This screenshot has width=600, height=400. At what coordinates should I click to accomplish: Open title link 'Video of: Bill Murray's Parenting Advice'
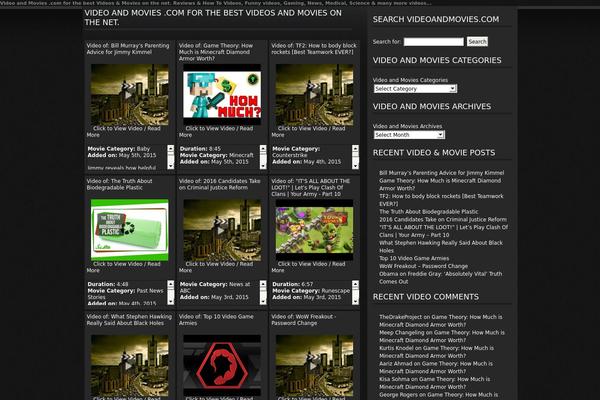click(x=128, y=49)
